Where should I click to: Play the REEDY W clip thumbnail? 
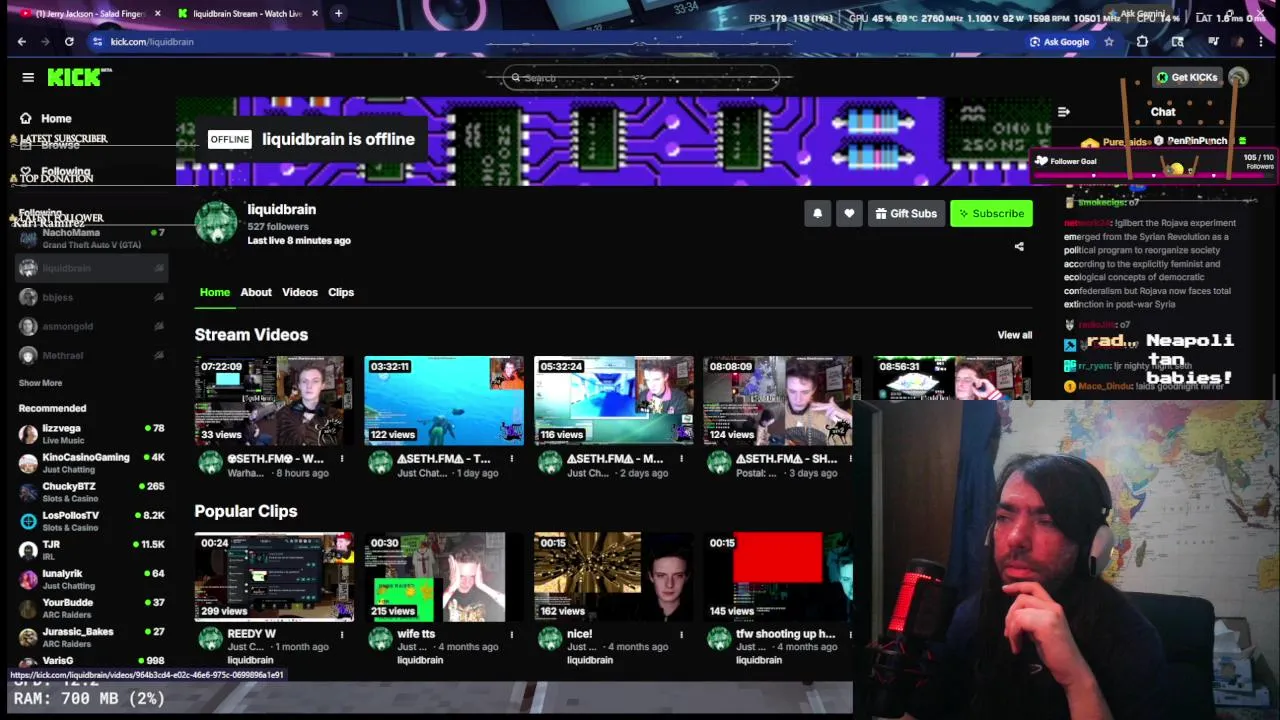(274, 577)
